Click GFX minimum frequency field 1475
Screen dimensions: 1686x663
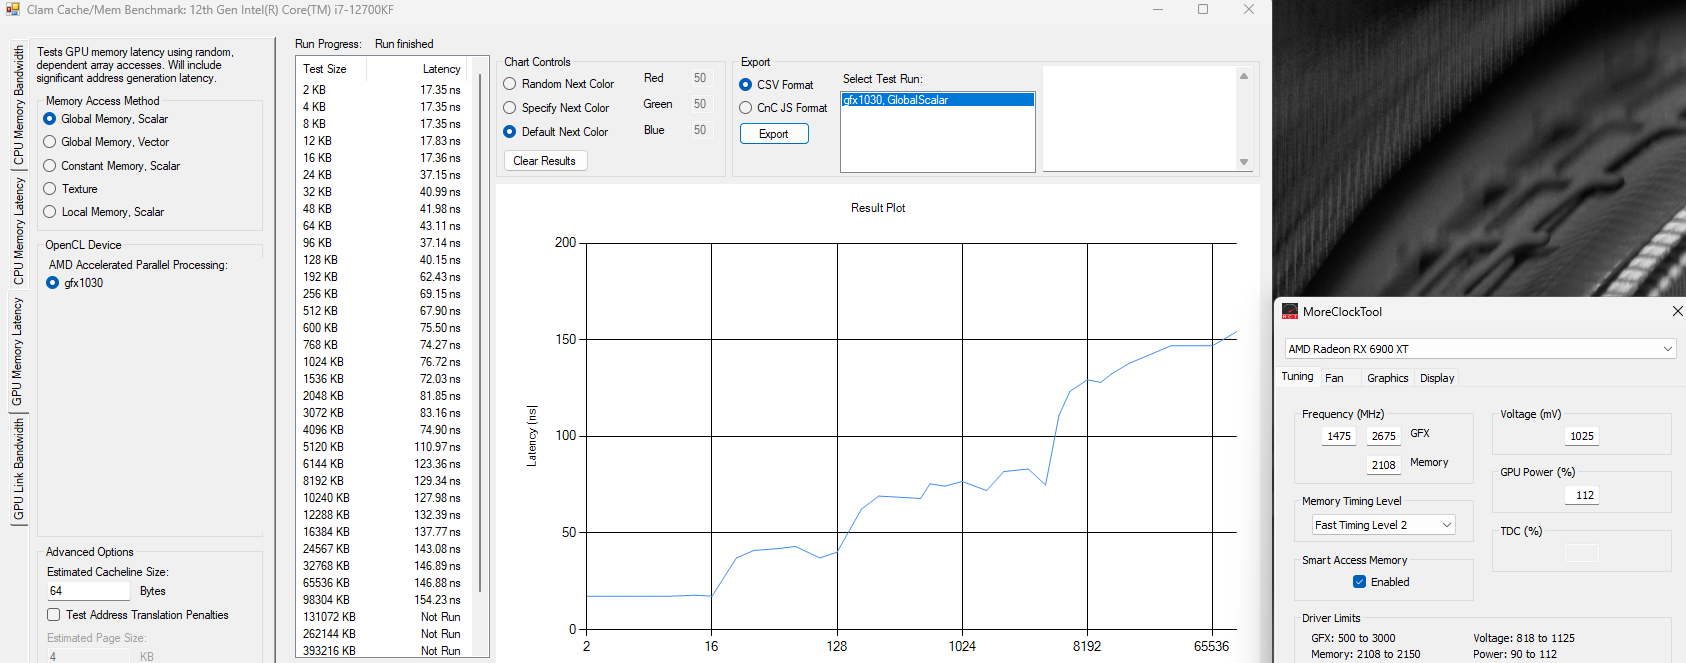1339,436
